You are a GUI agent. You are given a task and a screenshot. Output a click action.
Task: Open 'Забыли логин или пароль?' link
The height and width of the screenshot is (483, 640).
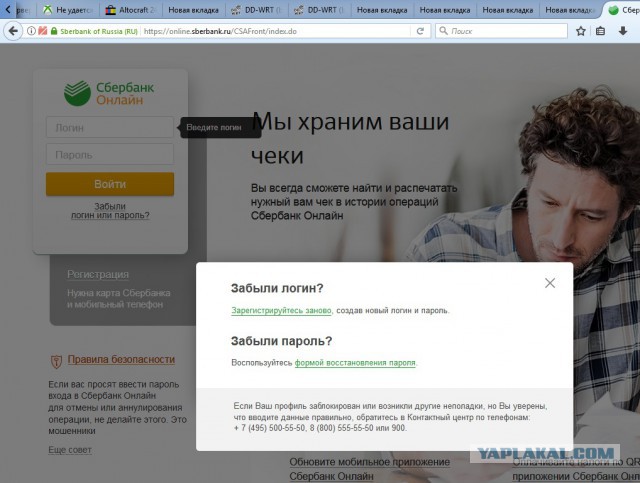(110, 211)
